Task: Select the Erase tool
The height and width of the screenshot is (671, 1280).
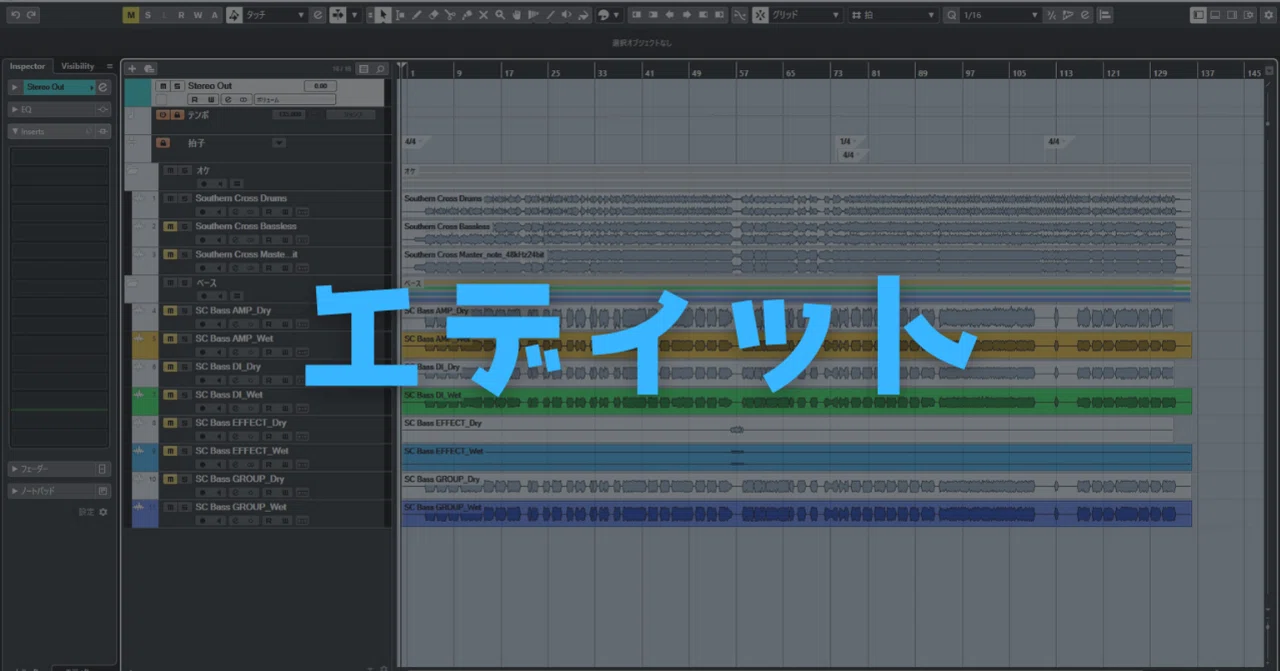Action: [x=433, y=15]
